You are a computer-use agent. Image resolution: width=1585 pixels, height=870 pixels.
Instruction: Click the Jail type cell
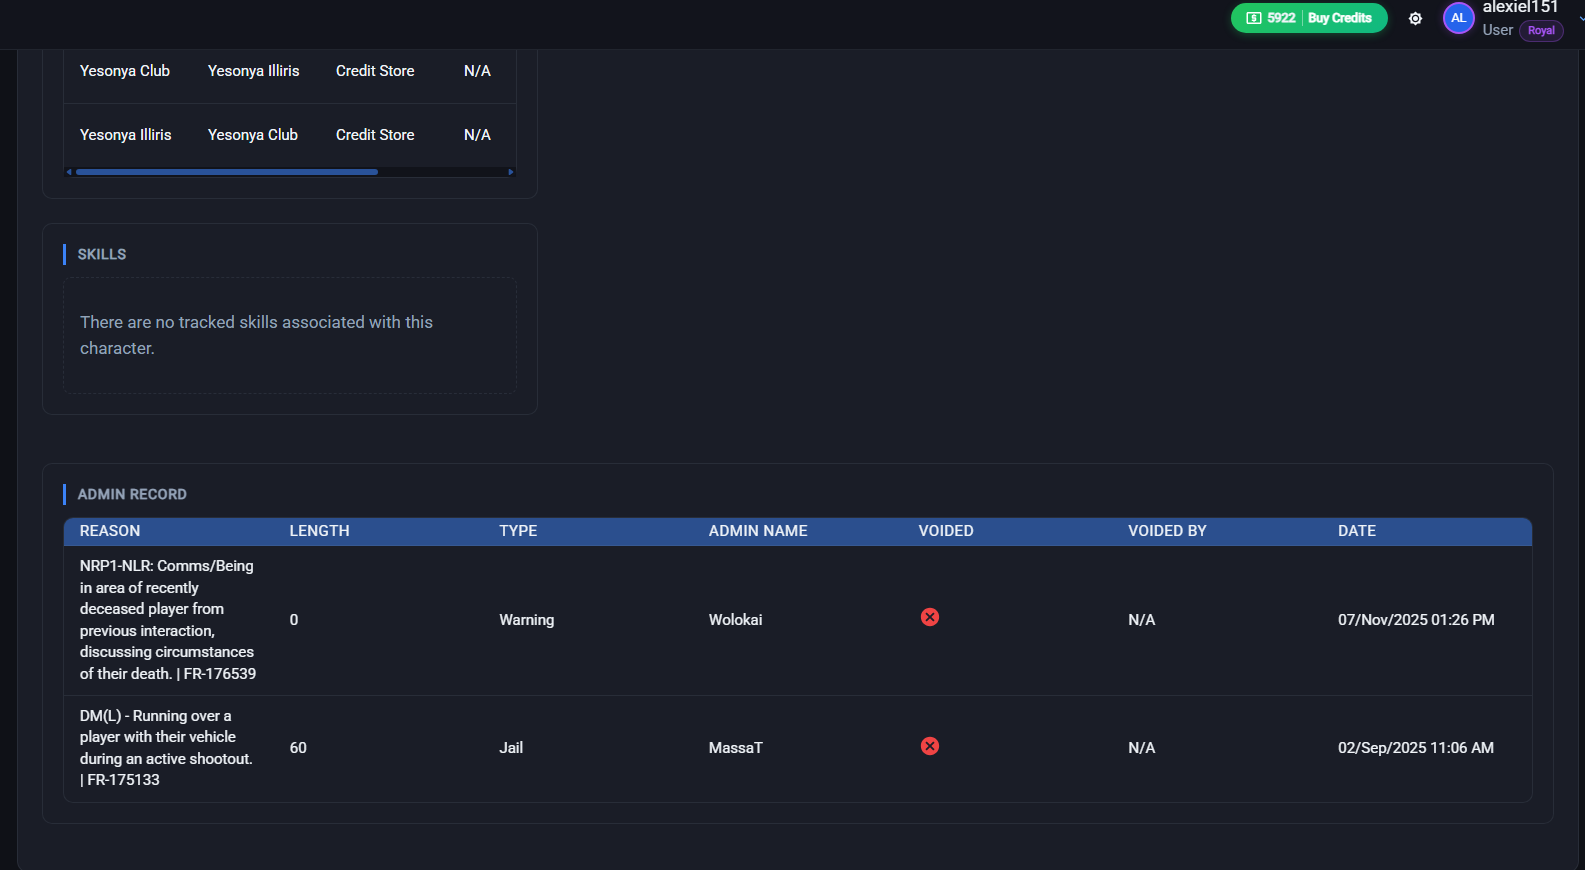[511, 748]
